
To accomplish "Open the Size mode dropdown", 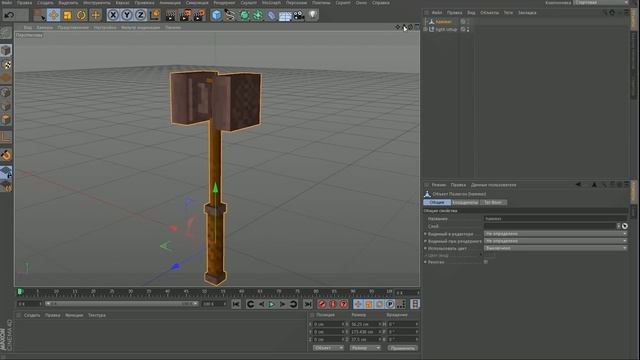I will tap(365, 348).
